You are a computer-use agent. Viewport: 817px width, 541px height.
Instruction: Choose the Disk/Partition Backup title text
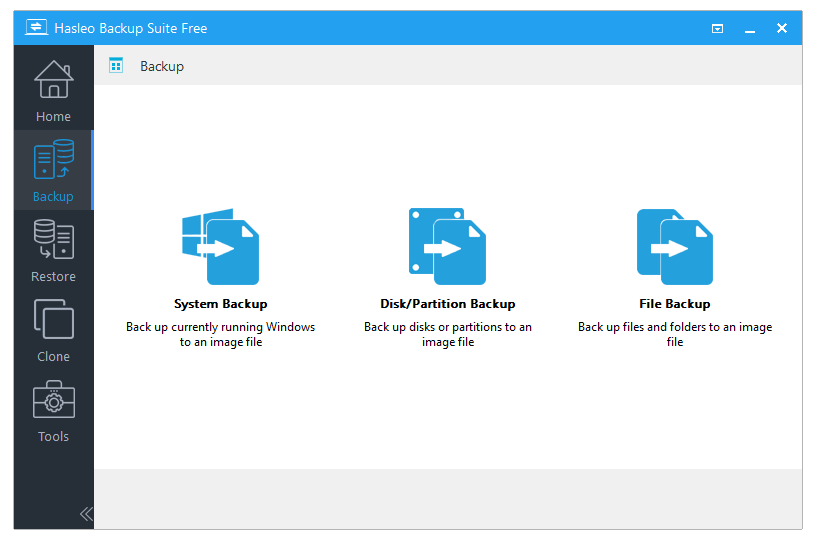point(448,304)
